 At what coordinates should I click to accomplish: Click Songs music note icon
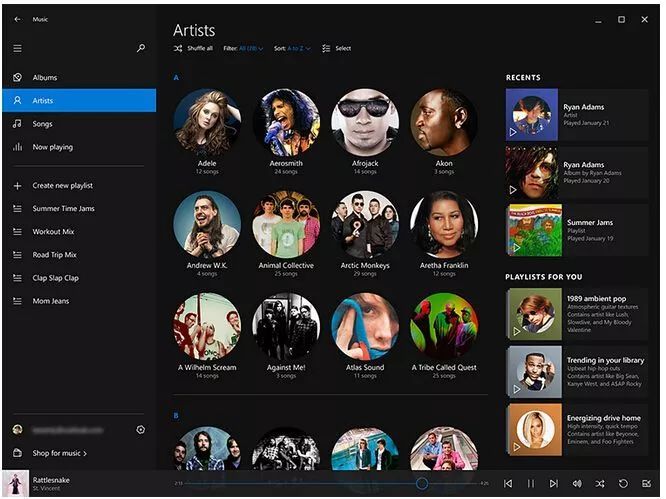tap(17, 124)
